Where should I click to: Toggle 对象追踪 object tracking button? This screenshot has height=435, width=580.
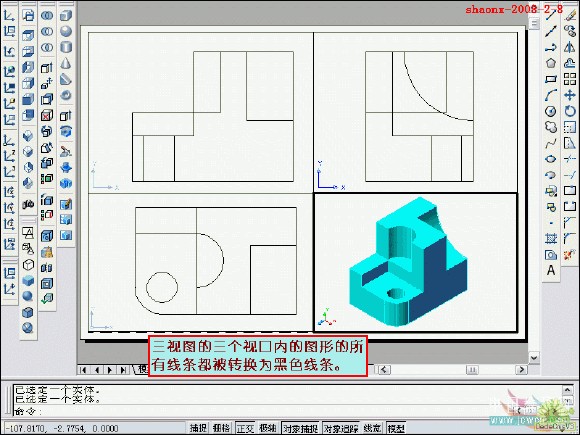coord(341,428)
